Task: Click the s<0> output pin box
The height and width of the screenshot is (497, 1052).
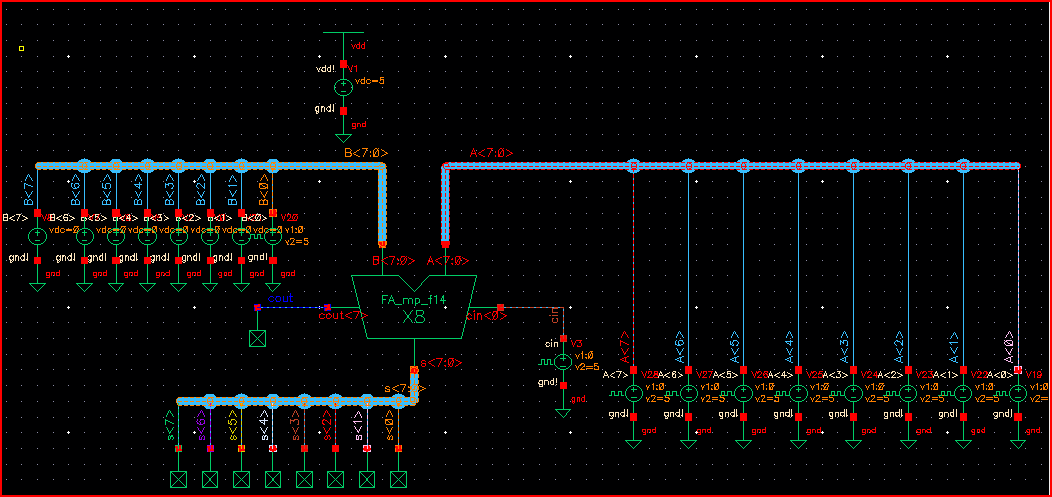Action: point(399,480)
